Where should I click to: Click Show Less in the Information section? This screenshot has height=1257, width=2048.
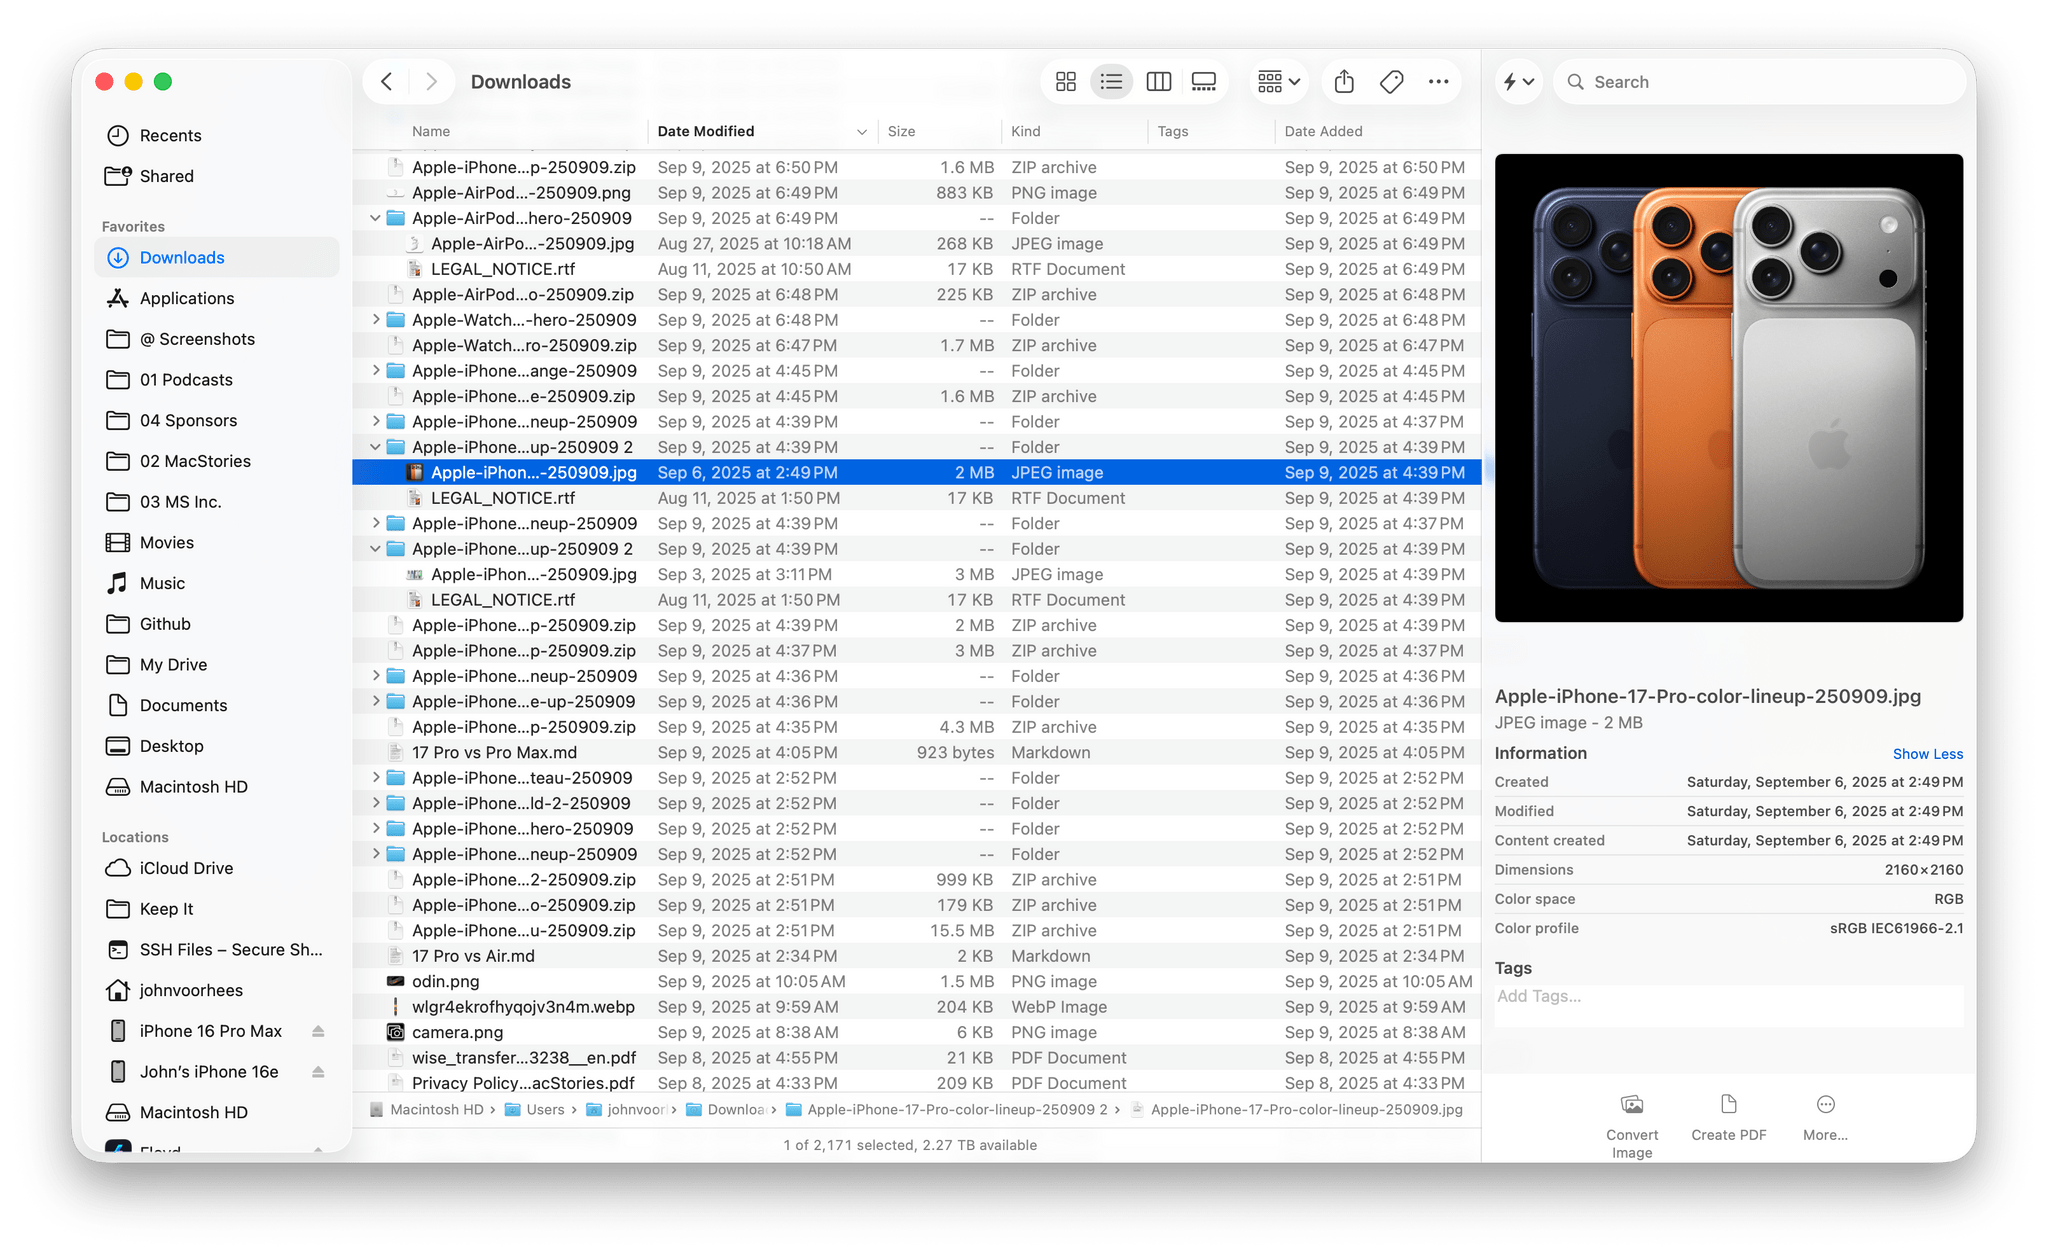point(1927,754)
